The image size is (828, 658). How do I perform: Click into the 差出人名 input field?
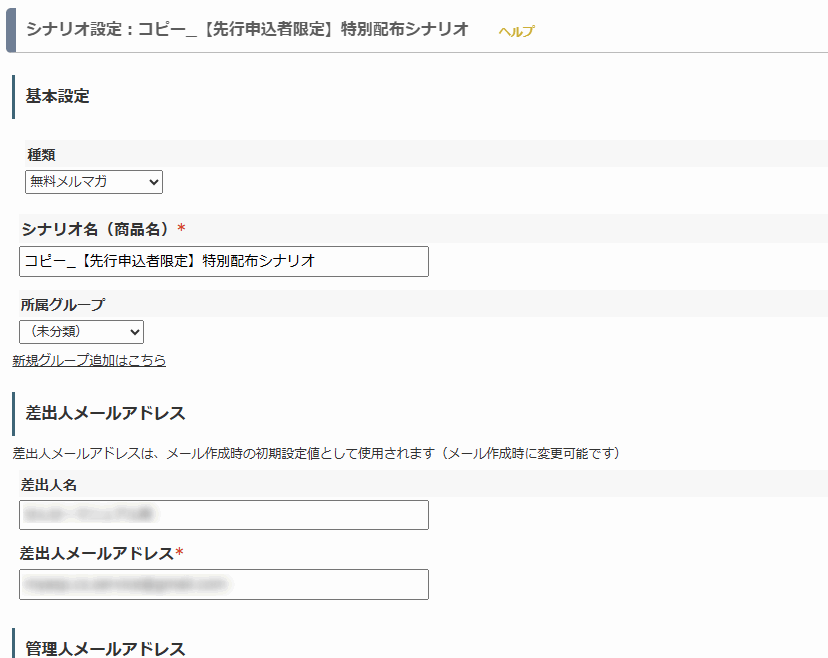(224, 515)
